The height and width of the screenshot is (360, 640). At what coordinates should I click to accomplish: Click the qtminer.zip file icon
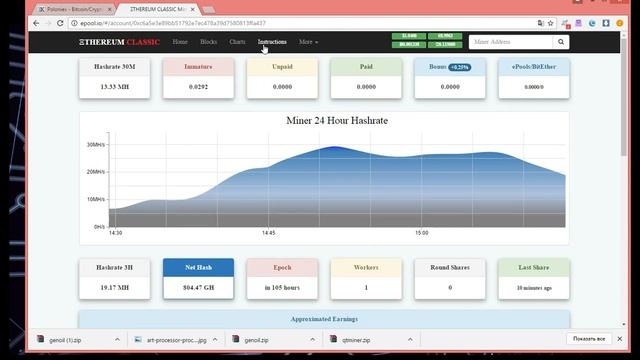(x=333, y=339)
